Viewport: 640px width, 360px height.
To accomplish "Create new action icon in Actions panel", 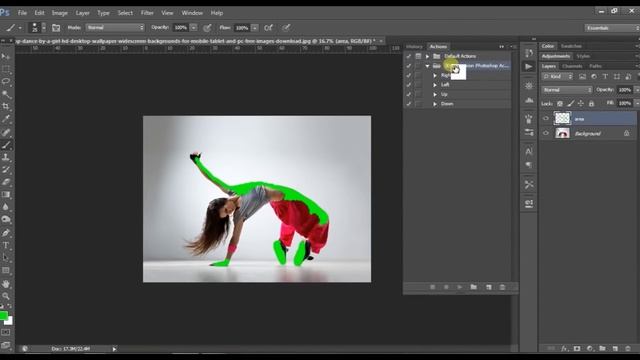I will point(489,287).
